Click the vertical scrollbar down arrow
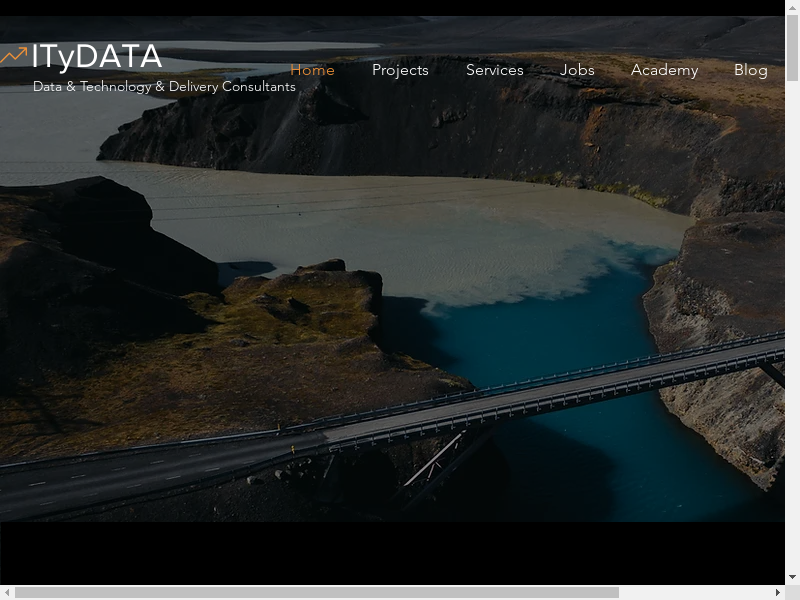Viewport: 800px width, 600px height. pos(792,577)
